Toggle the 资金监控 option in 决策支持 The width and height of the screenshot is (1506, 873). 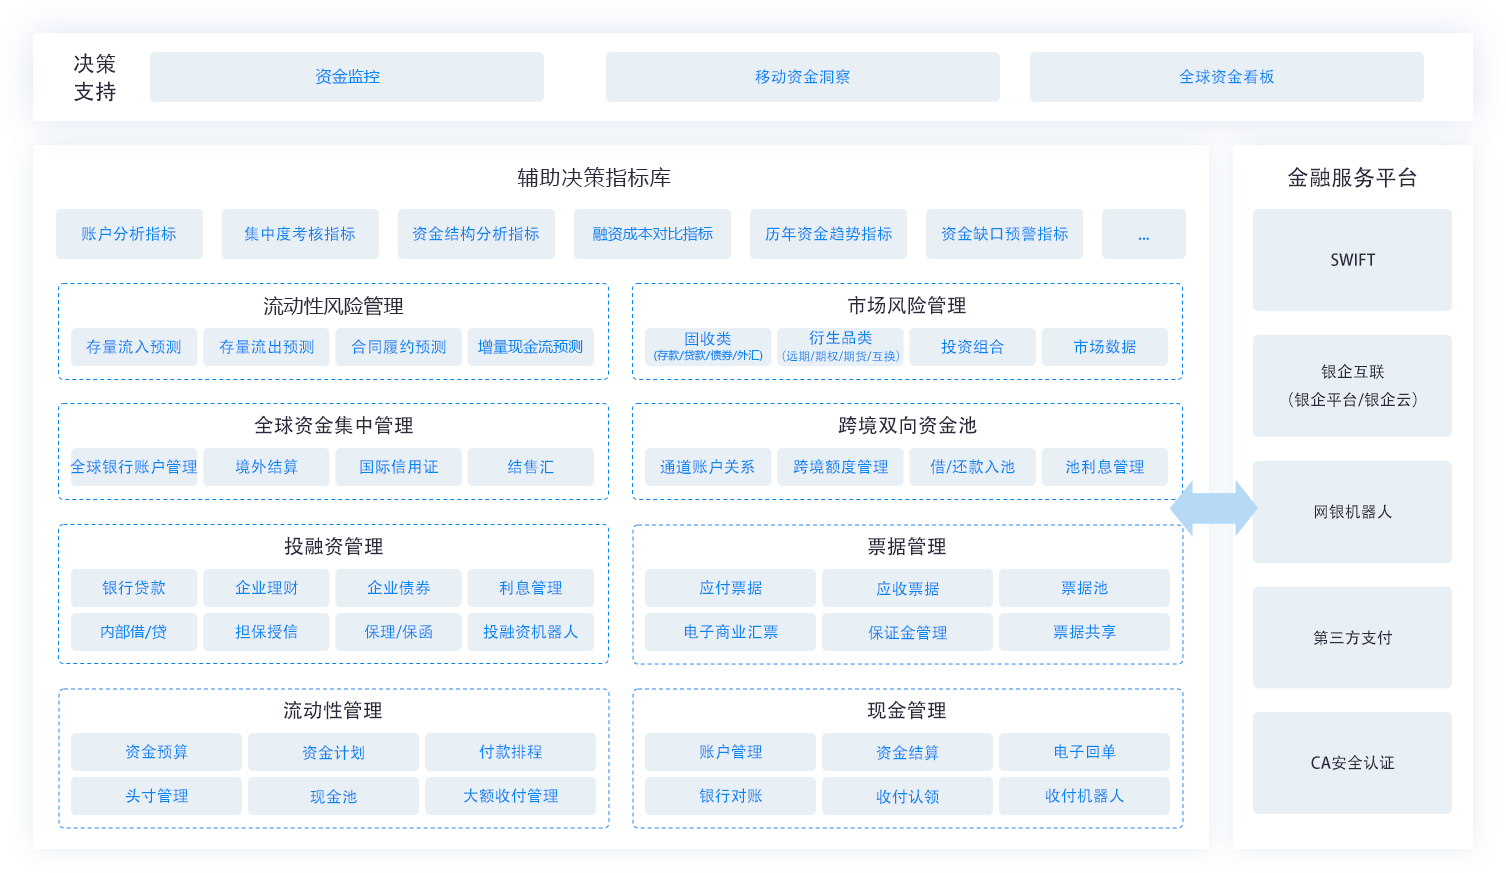click(x=346, y=76)
